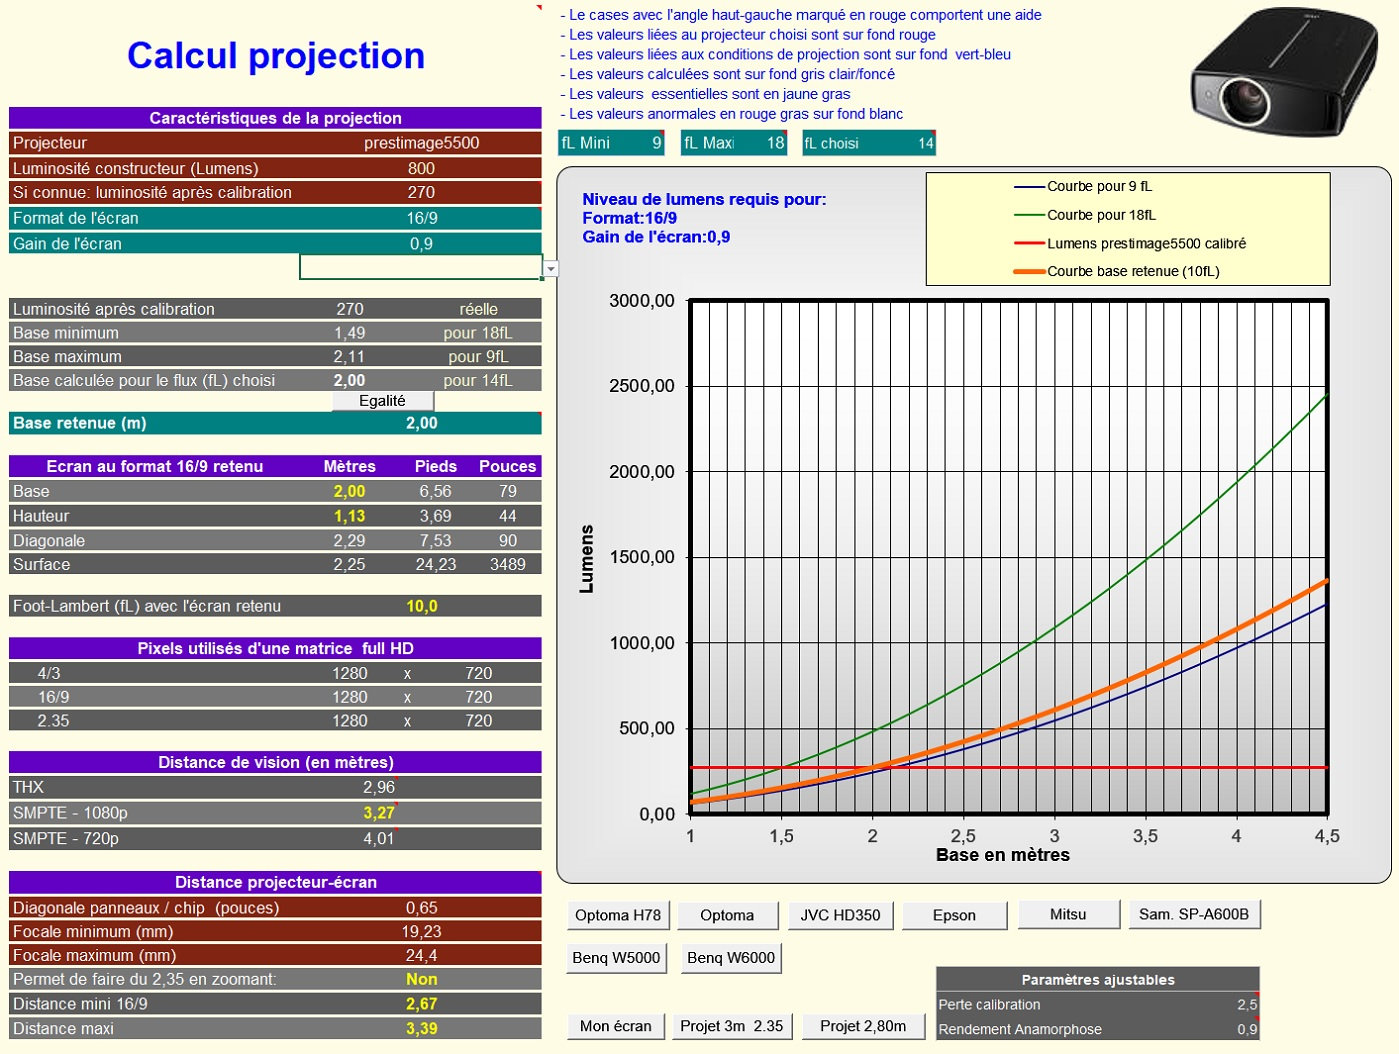Select the Base maximum value 2,11
1399x1054 pixels.
click(350, 356)
